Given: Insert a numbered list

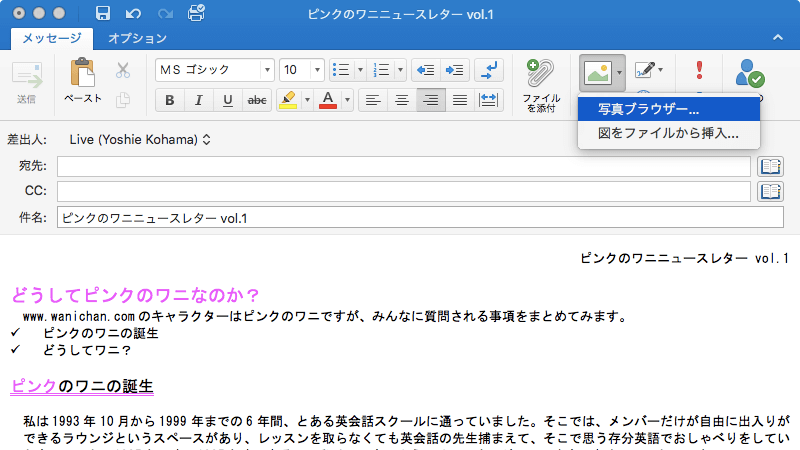Looking at the screenshot, I should pyautogui.click(x=381, y=70).
